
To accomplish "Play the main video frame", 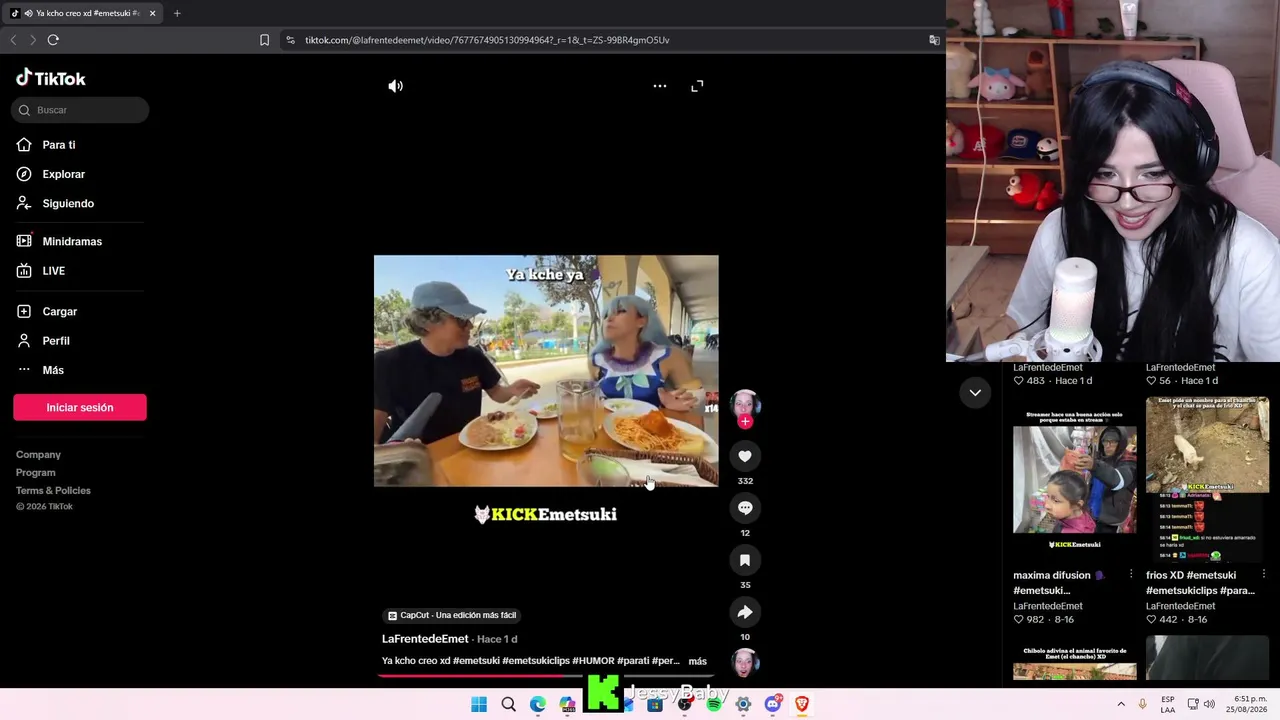I will pyautogui.click(x=546, y=371).
